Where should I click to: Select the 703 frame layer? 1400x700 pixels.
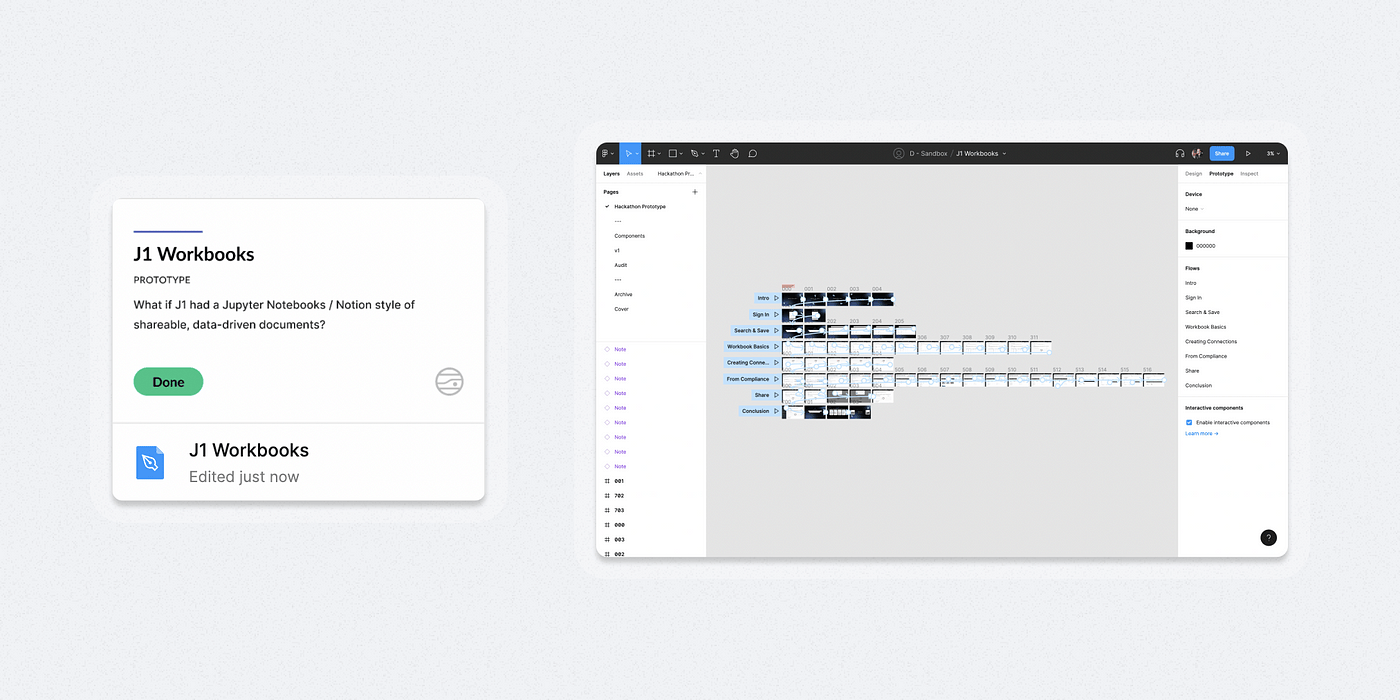[x=619, y=510]
